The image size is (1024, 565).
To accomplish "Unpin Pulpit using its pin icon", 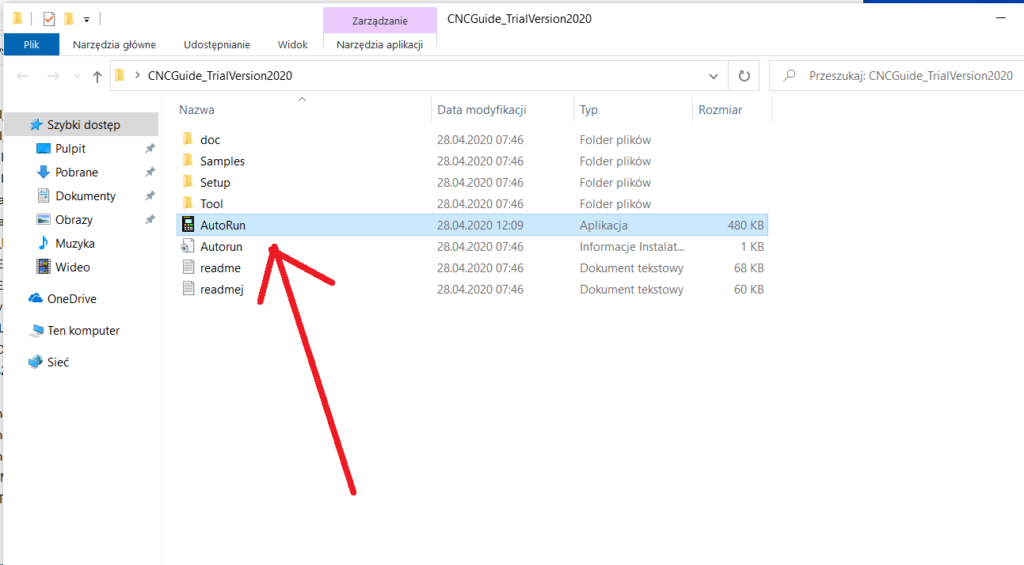I will click(150, 148).
